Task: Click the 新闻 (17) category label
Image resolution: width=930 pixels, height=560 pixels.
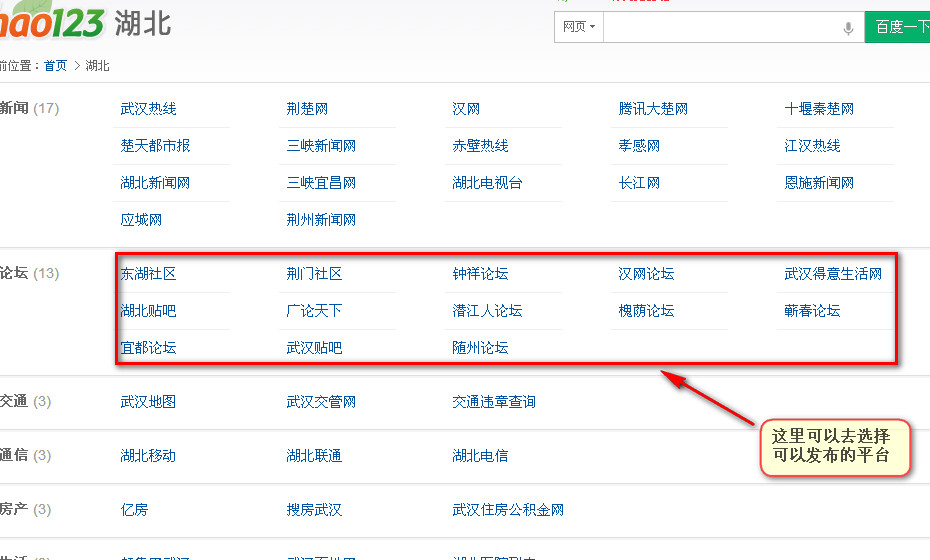Action: [x=29, y=109]
